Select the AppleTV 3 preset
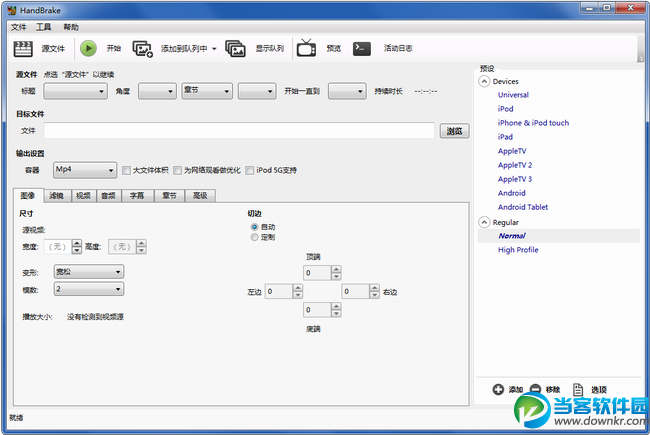The image size is (650, 435). tap(515, 179)
